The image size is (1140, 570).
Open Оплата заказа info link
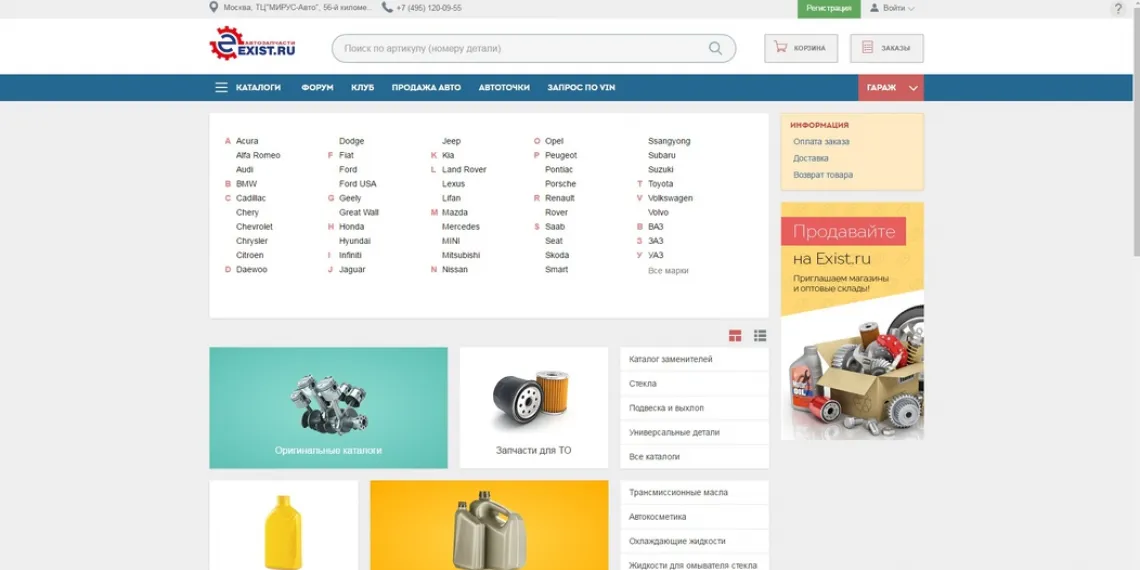(x=821, y=142)
